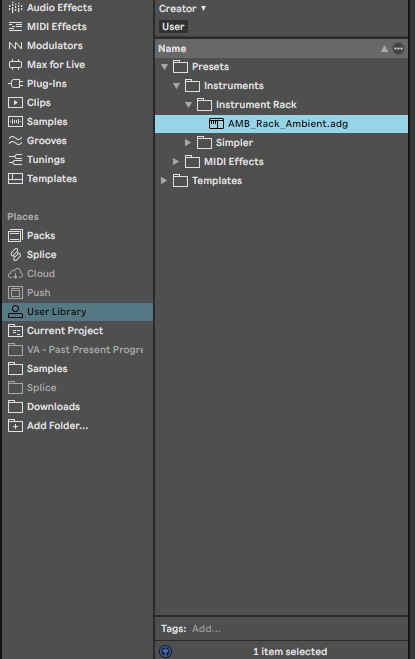Open VA - Past Present Progre folder
This screenshot has width=415, height=659.
[85, 350]
